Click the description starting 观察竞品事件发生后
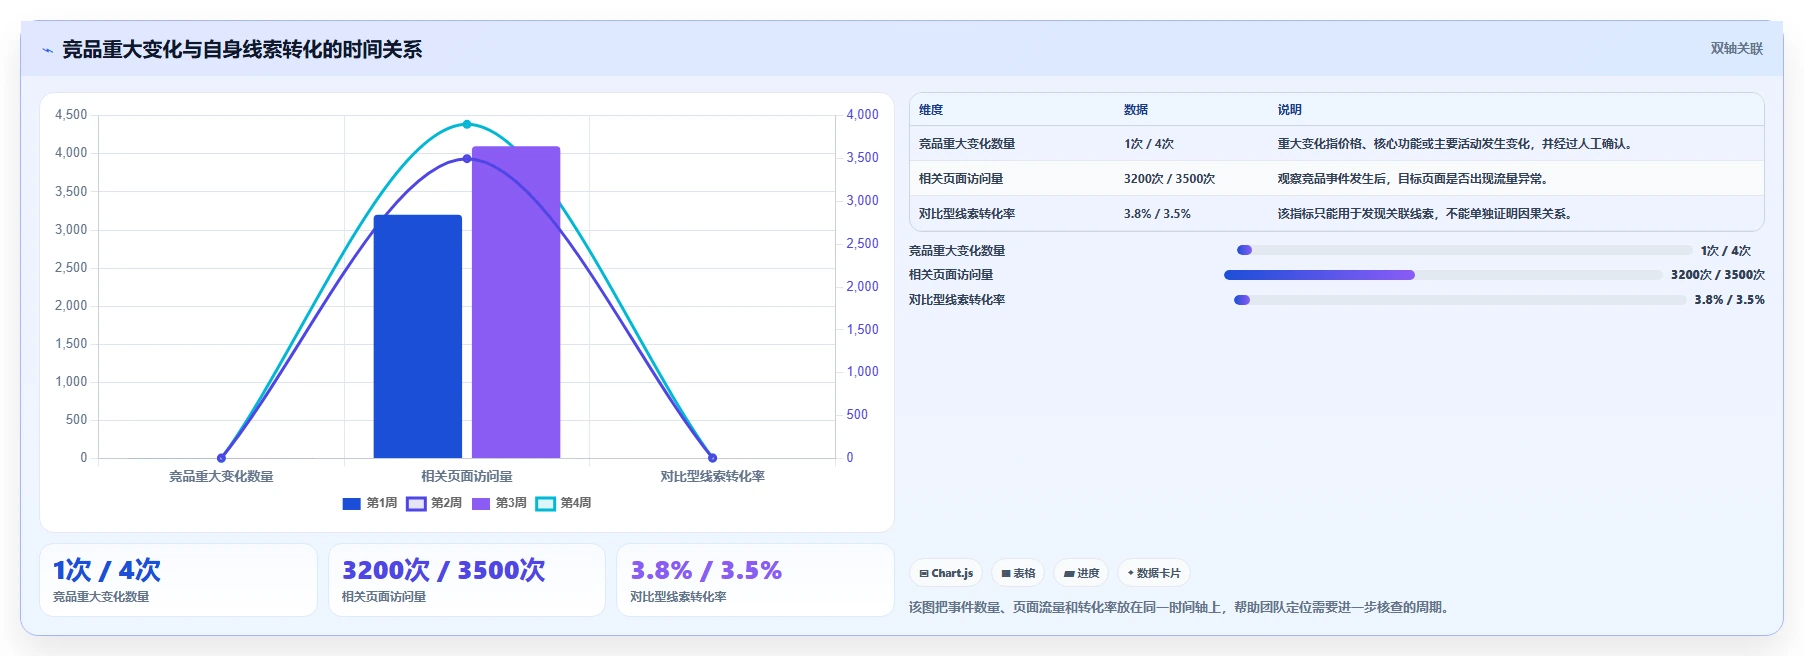1804x656 pixels. [1415, 179]
